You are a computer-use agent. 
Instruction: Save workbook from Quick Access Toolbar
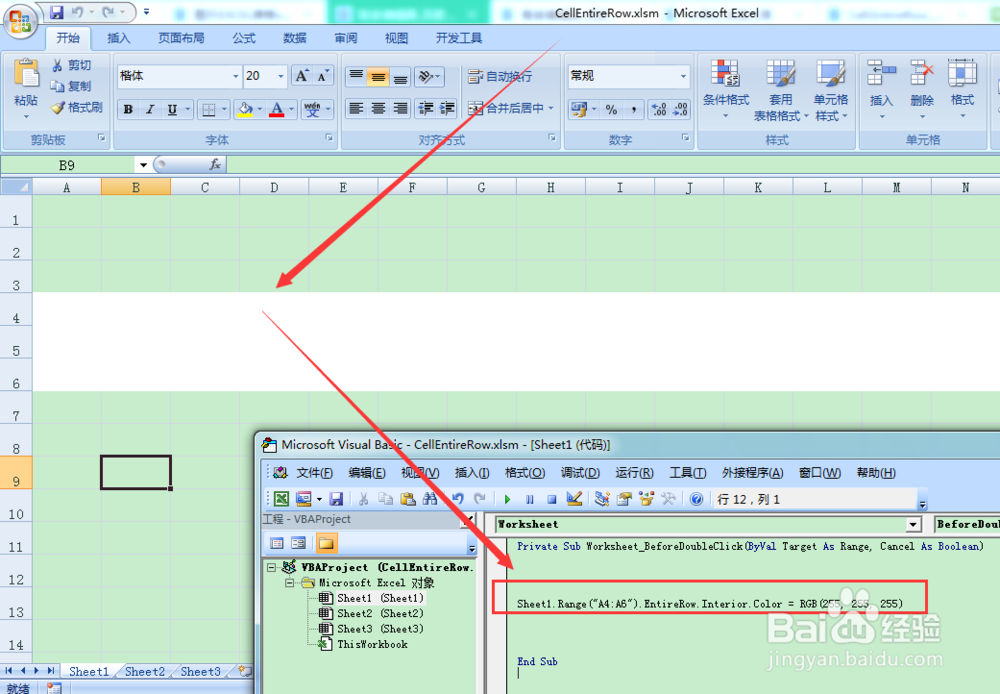pos(56,12)
